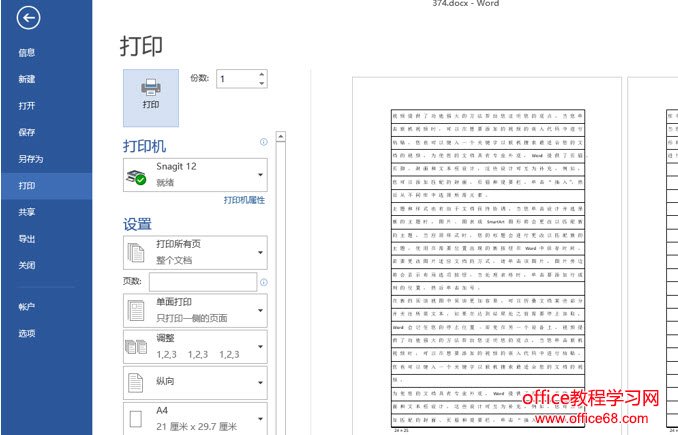Click the 设置 section heading
Viewport: 678px width, 435px height.
tap(138, 224)
